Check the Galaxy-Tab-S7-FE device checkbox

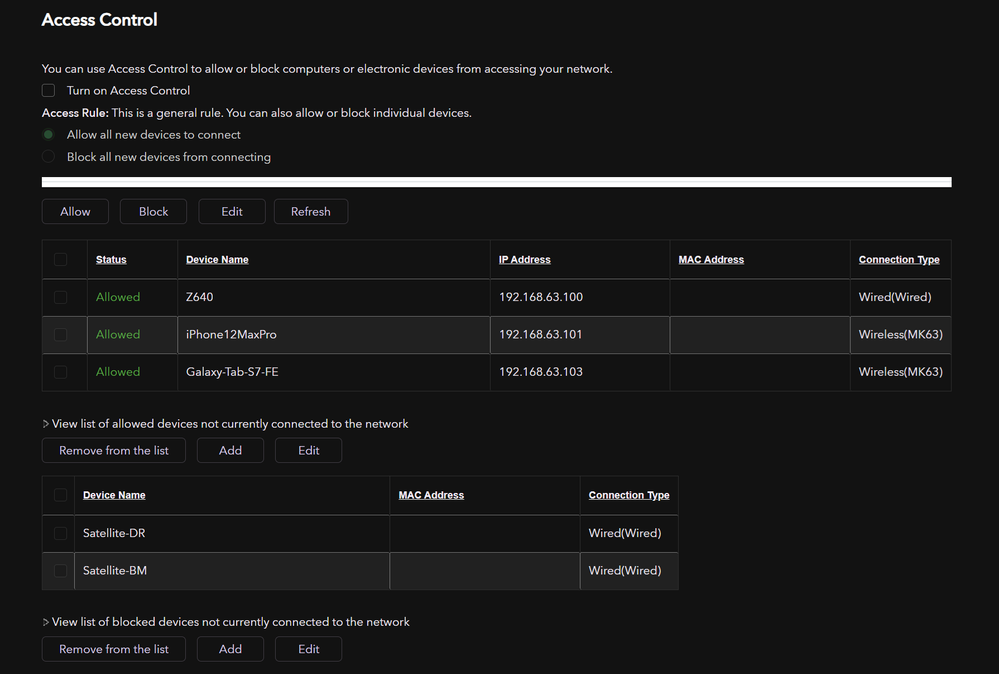coord(61,372)
